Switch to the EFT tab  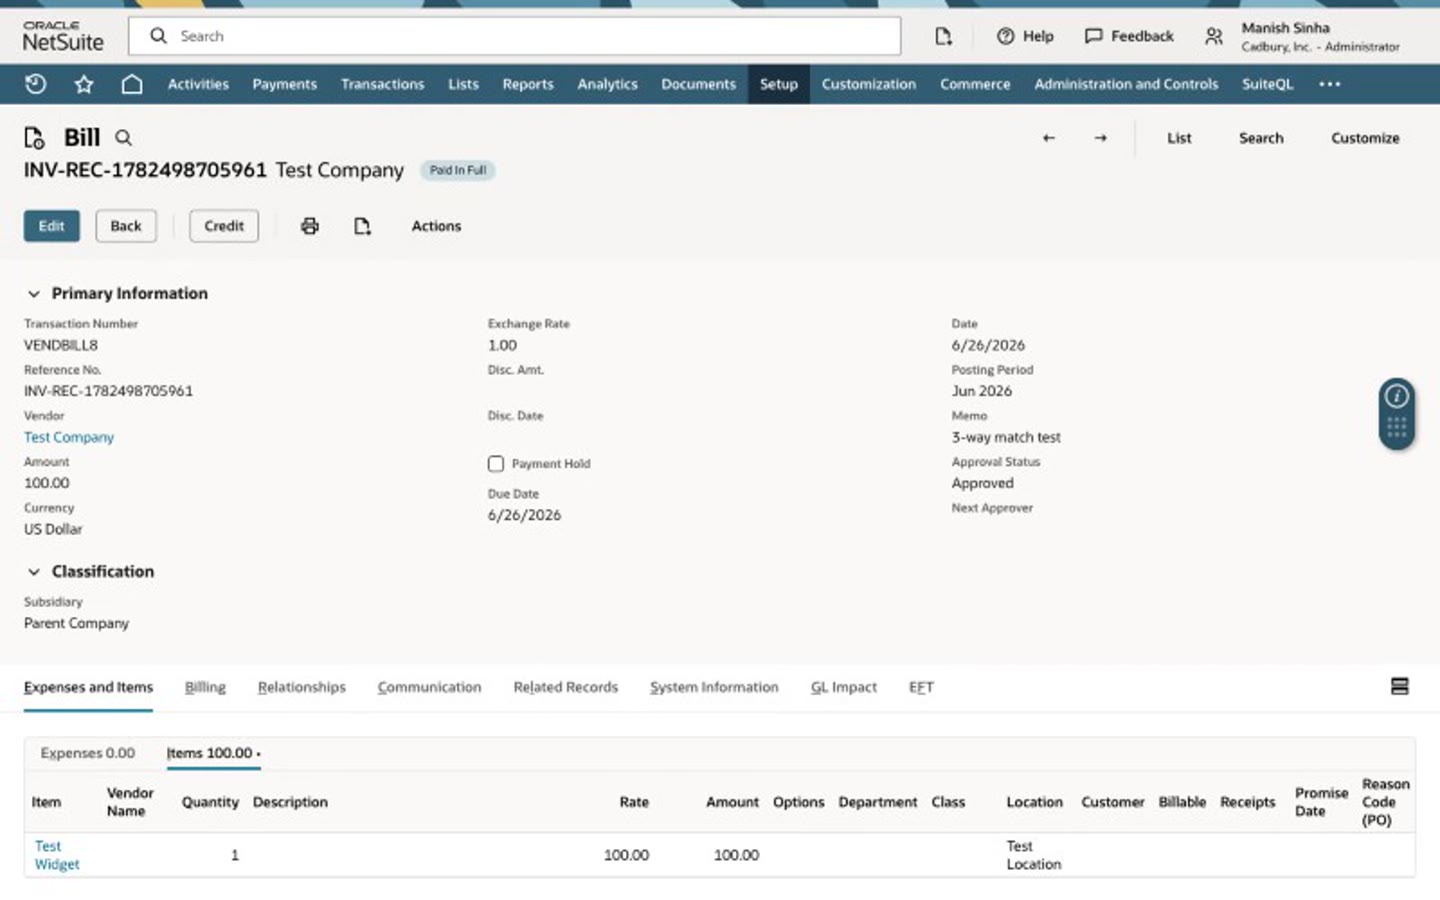(921, 687)
